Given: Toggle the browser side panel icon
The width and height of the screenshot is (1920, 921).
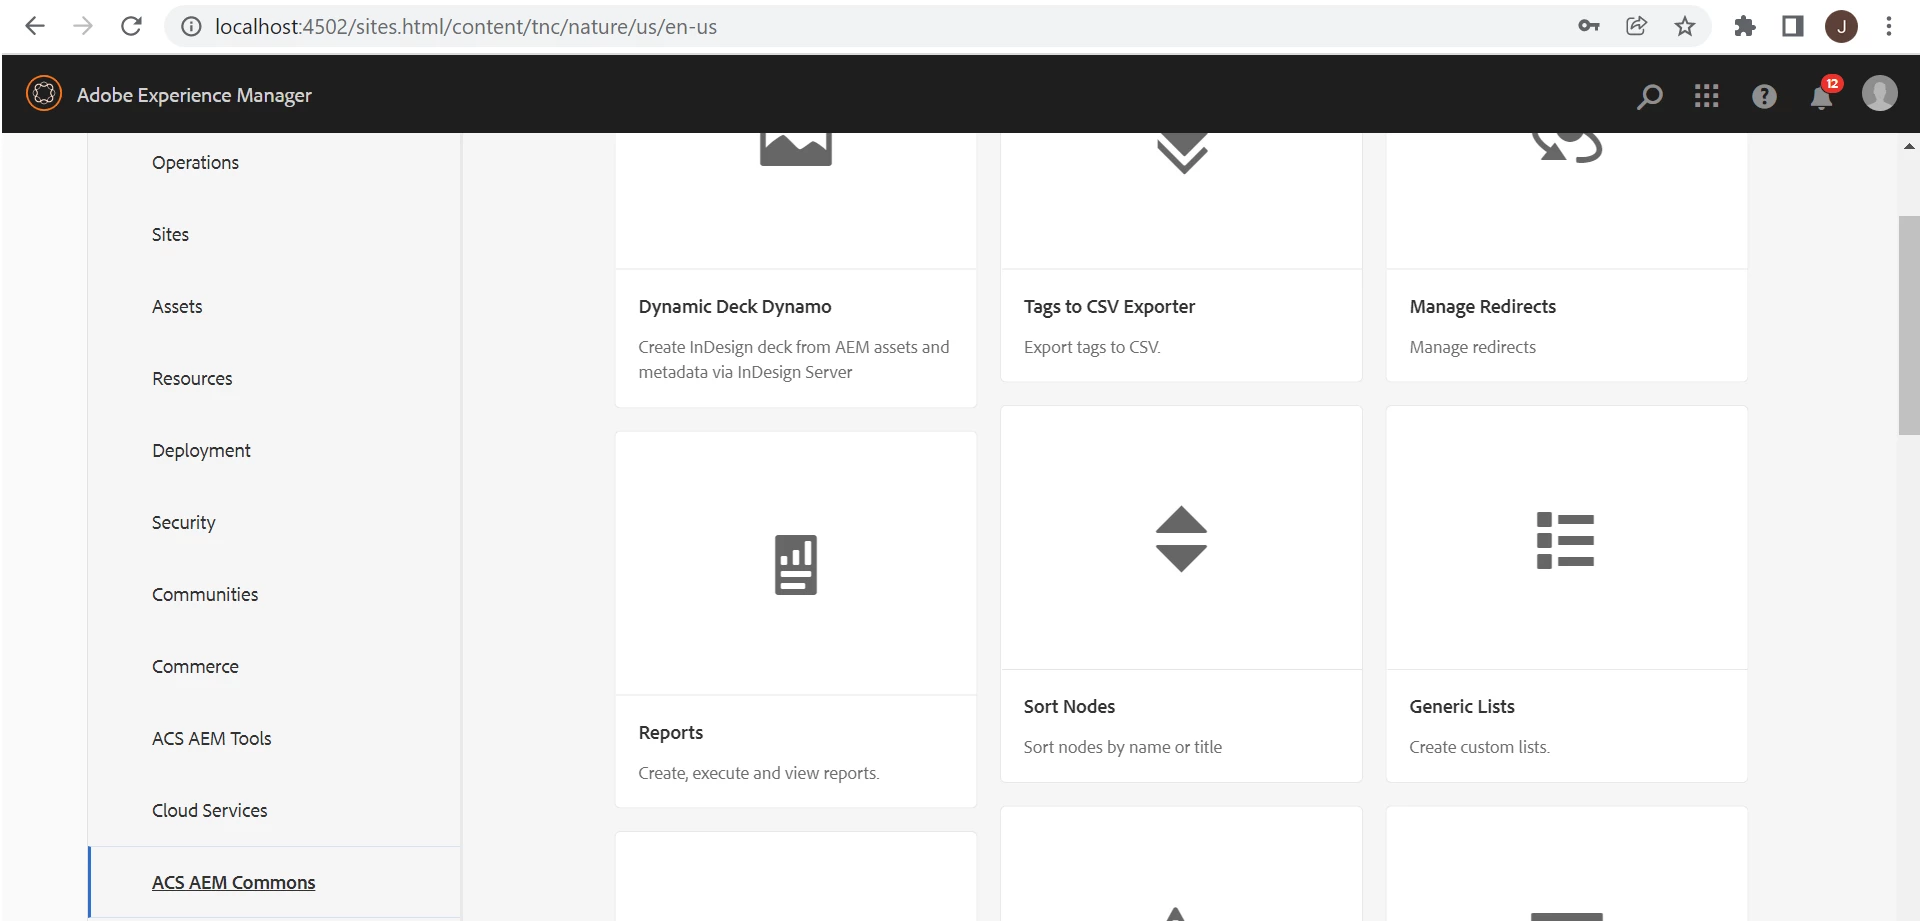Looking at the screenshot, I should pos(1793,26).
